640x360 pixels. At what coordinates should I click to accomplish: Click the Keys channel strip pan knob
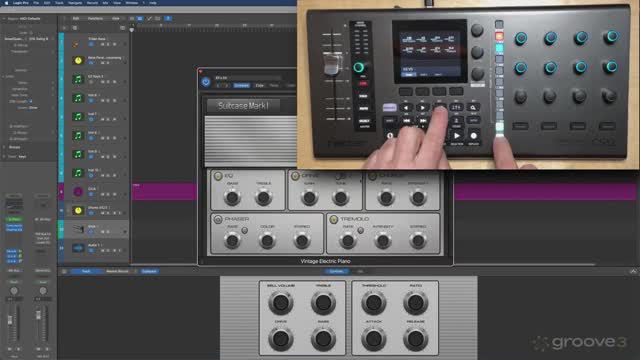tap(14, 291)
